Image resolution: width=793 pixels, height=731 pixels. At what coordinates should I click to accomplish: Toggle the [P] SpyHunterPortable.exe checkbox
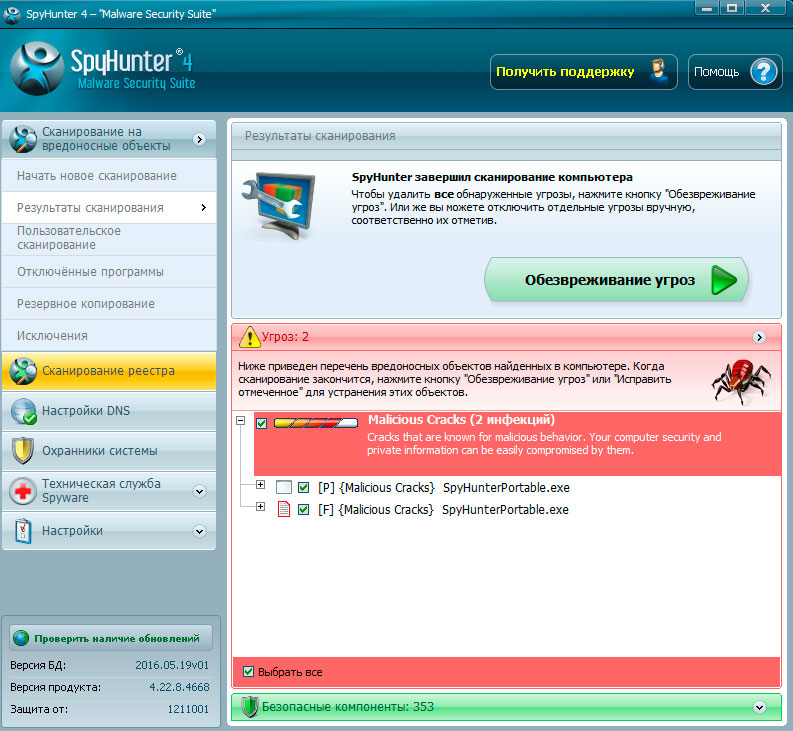tap(304, 488)
